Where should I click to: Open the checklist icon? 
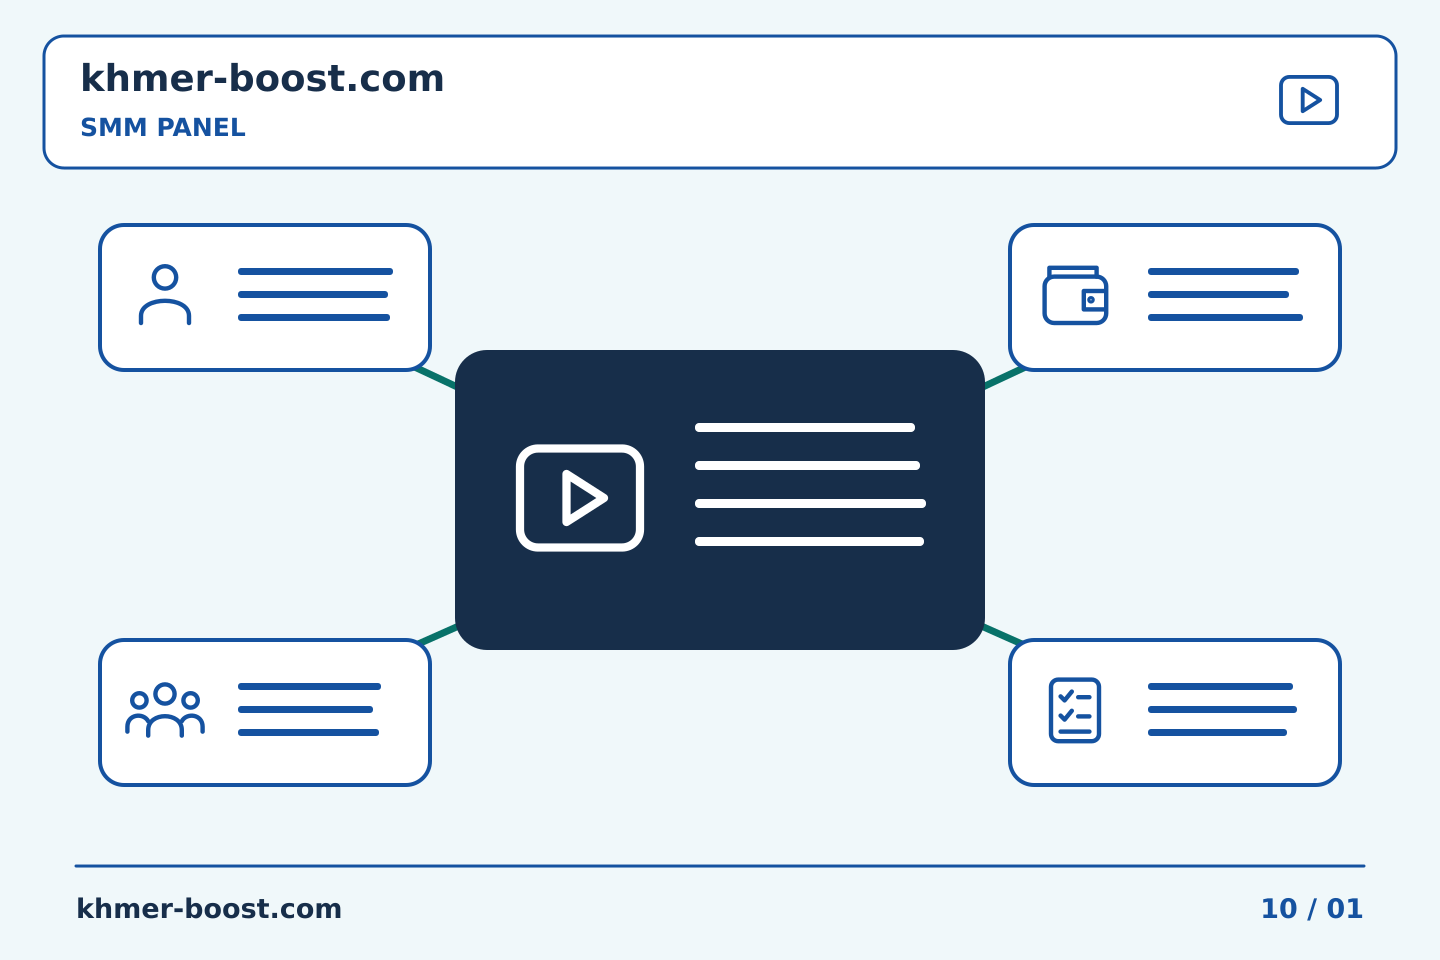coord(1075,710)
